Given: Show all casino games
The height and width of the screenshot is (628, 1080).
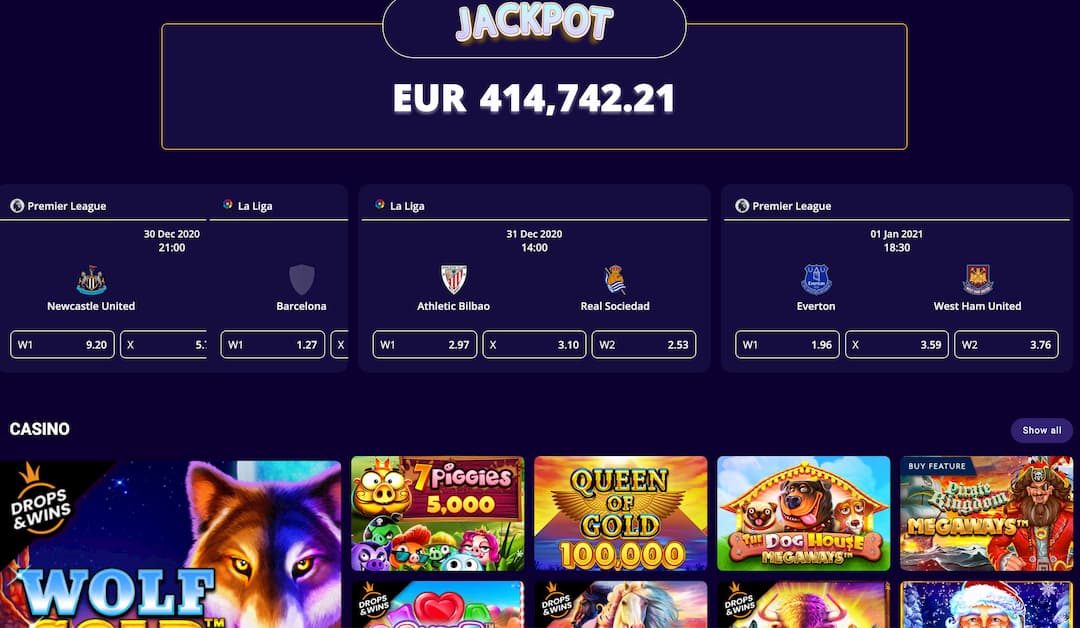Looking at the screenshot, I should (1041, 430).
